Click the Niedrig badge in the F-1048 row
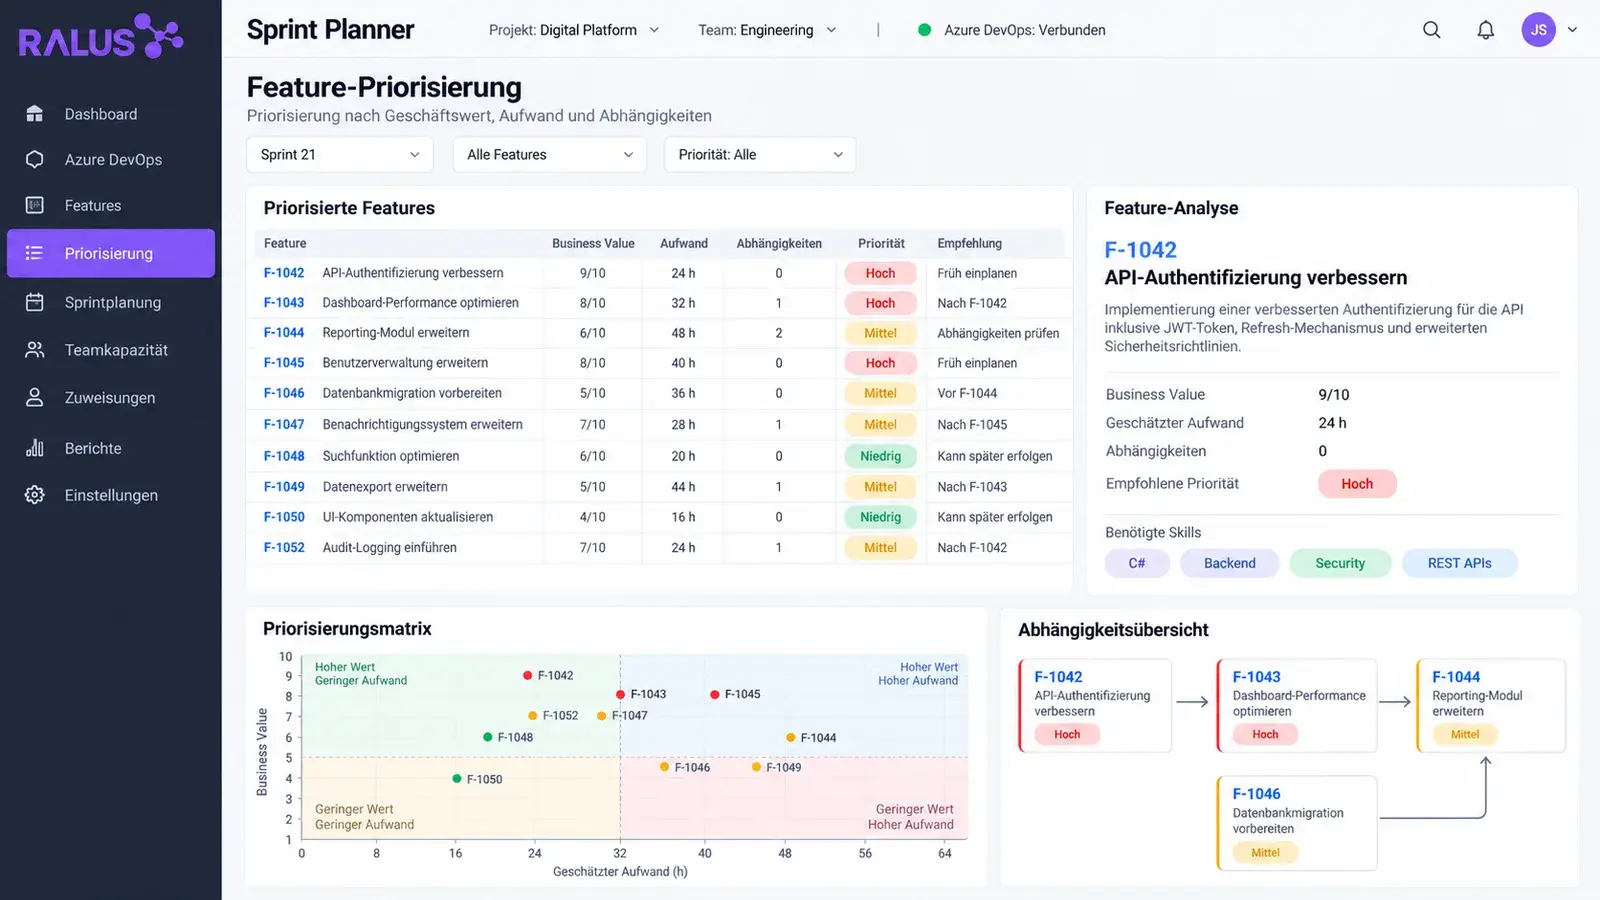The height and width of the screenshot is (900, 1600). (x=880, y=456)
